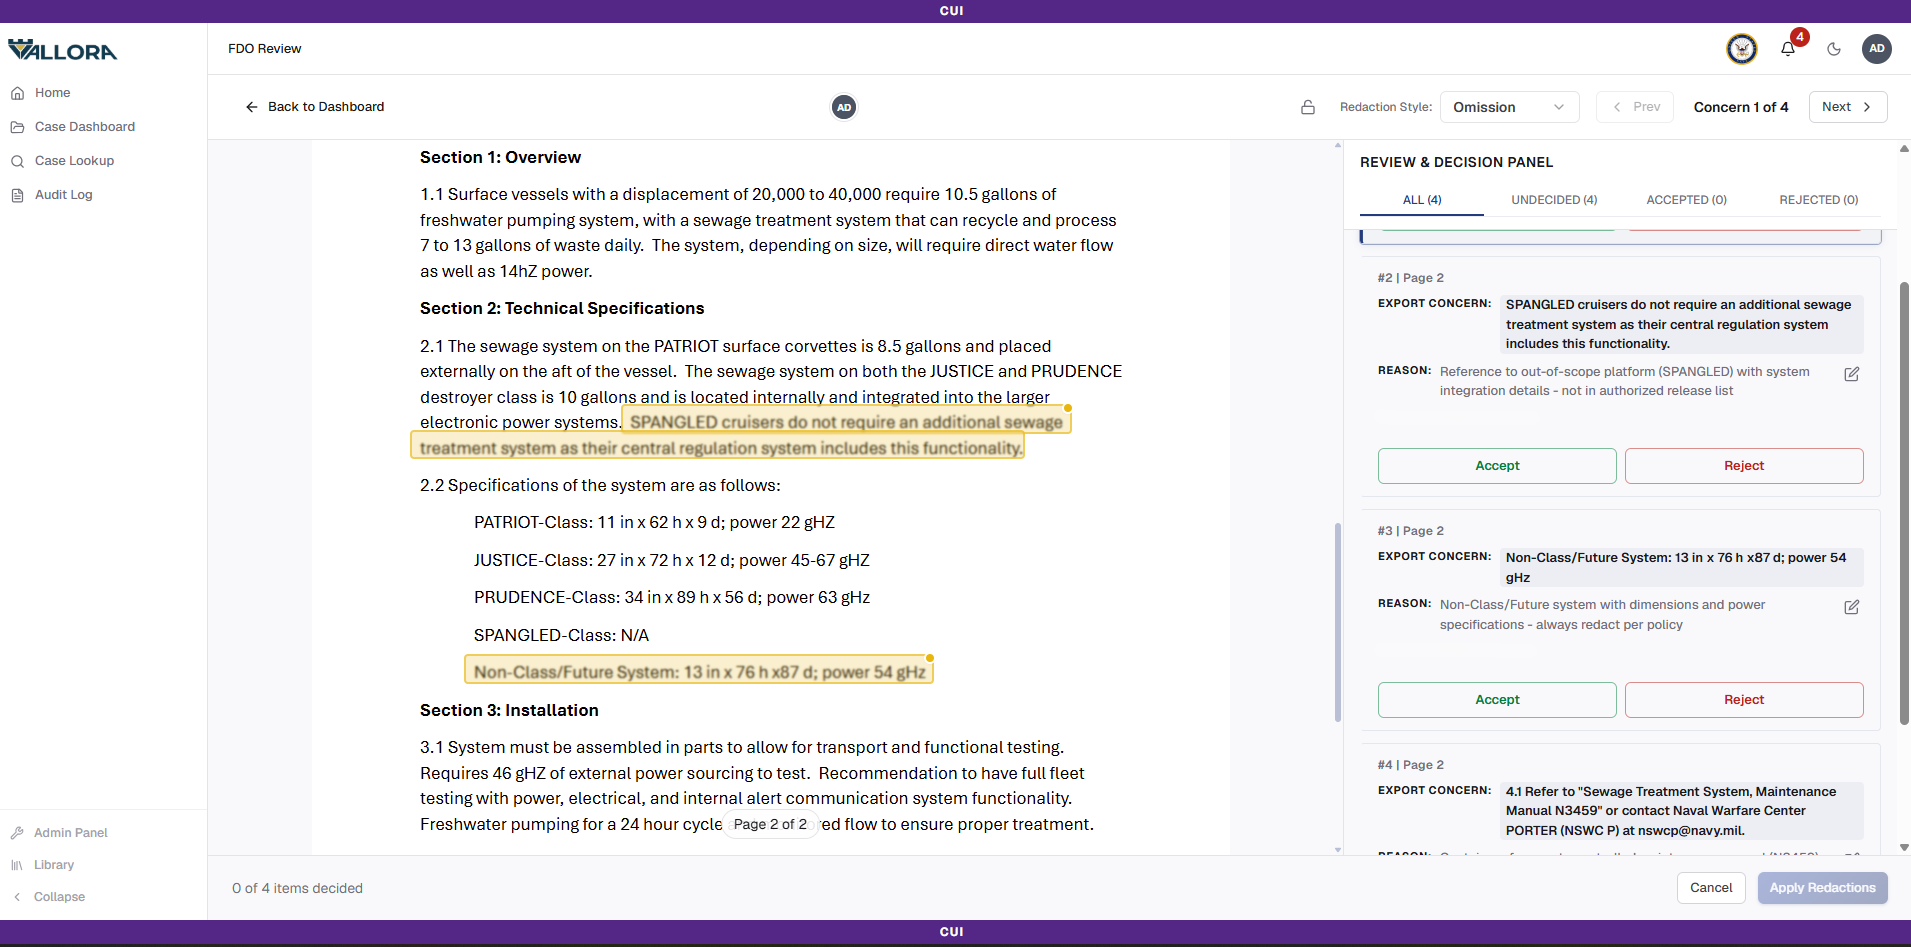Accept concern #3 Non-Class/Future System
Image resolution: width=1911 pixels, height=947 pixels.
1497,700
